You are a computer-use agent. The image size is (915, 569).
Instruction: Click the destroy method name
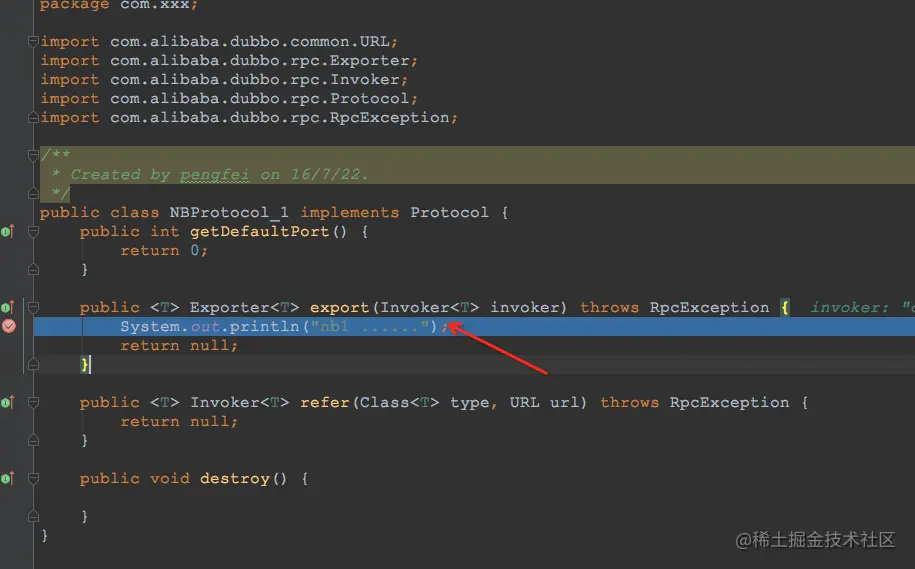[x=235, y=479]
